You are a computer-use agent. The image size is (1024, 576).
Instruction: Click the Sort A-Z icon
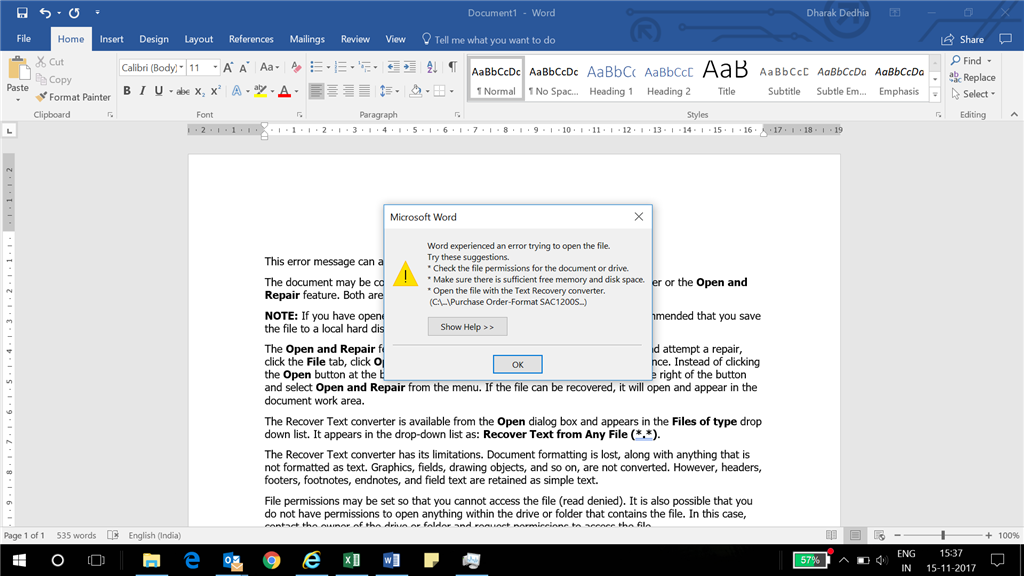[432, 67]
